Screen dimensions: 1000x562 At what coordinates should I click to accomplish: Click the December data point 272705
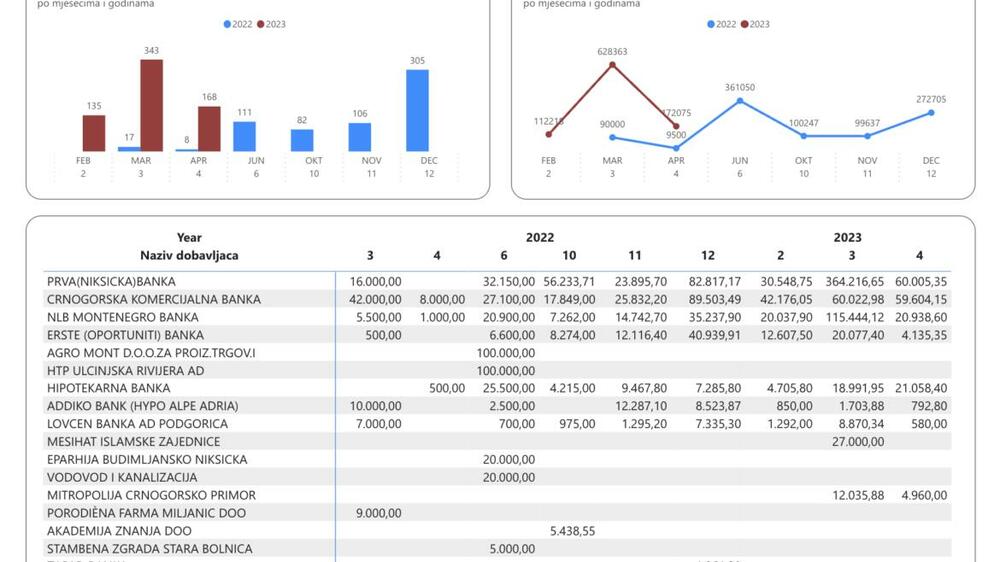tap(931, 112)
